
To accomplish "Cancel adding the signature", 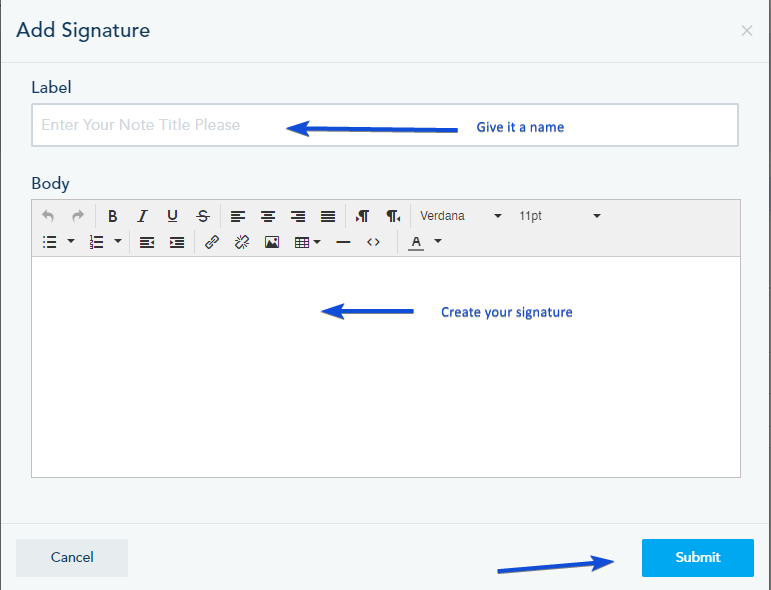I will (x=72, y=558).
